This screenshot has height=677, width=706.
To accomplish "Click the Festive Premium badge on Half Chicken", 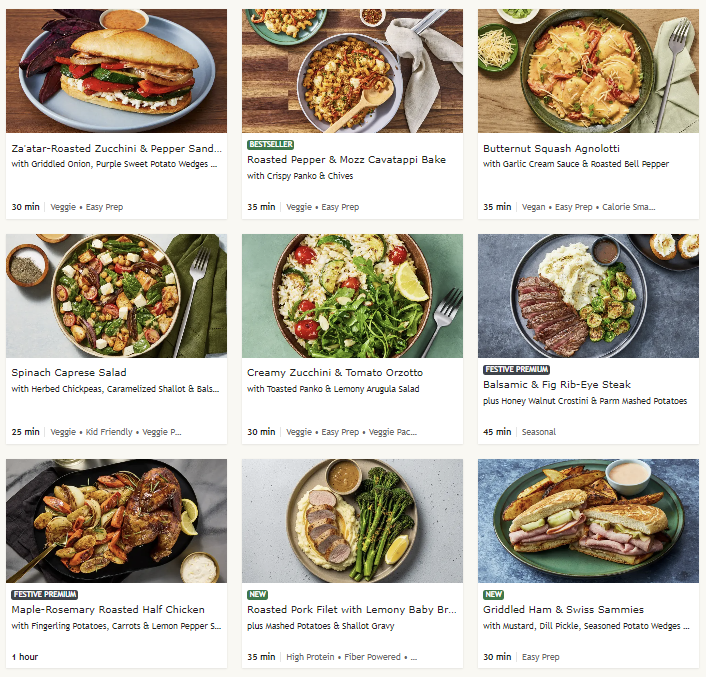I will pyautogui.click(x=45, y=595).
